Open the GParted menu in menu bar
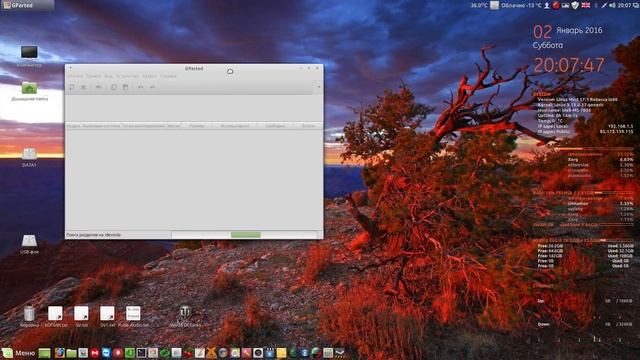The width and height of the screenshot is (640, 360). 75,76
